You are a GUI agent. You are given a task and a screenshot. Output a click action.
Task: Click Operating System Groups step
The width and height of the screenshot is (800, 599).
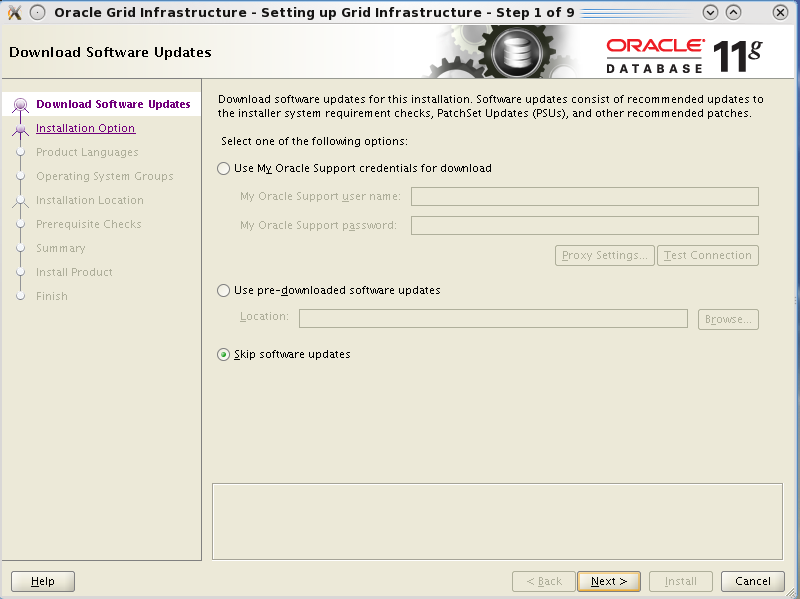pyautogui.click(x=105, y=176)
